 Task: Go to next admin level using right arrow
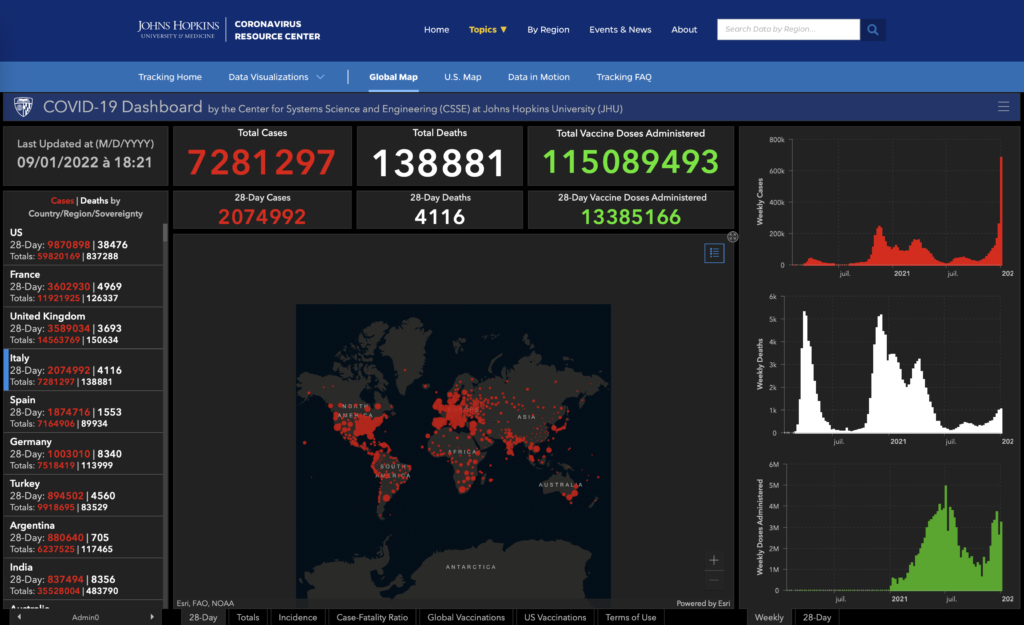(152, 617)
